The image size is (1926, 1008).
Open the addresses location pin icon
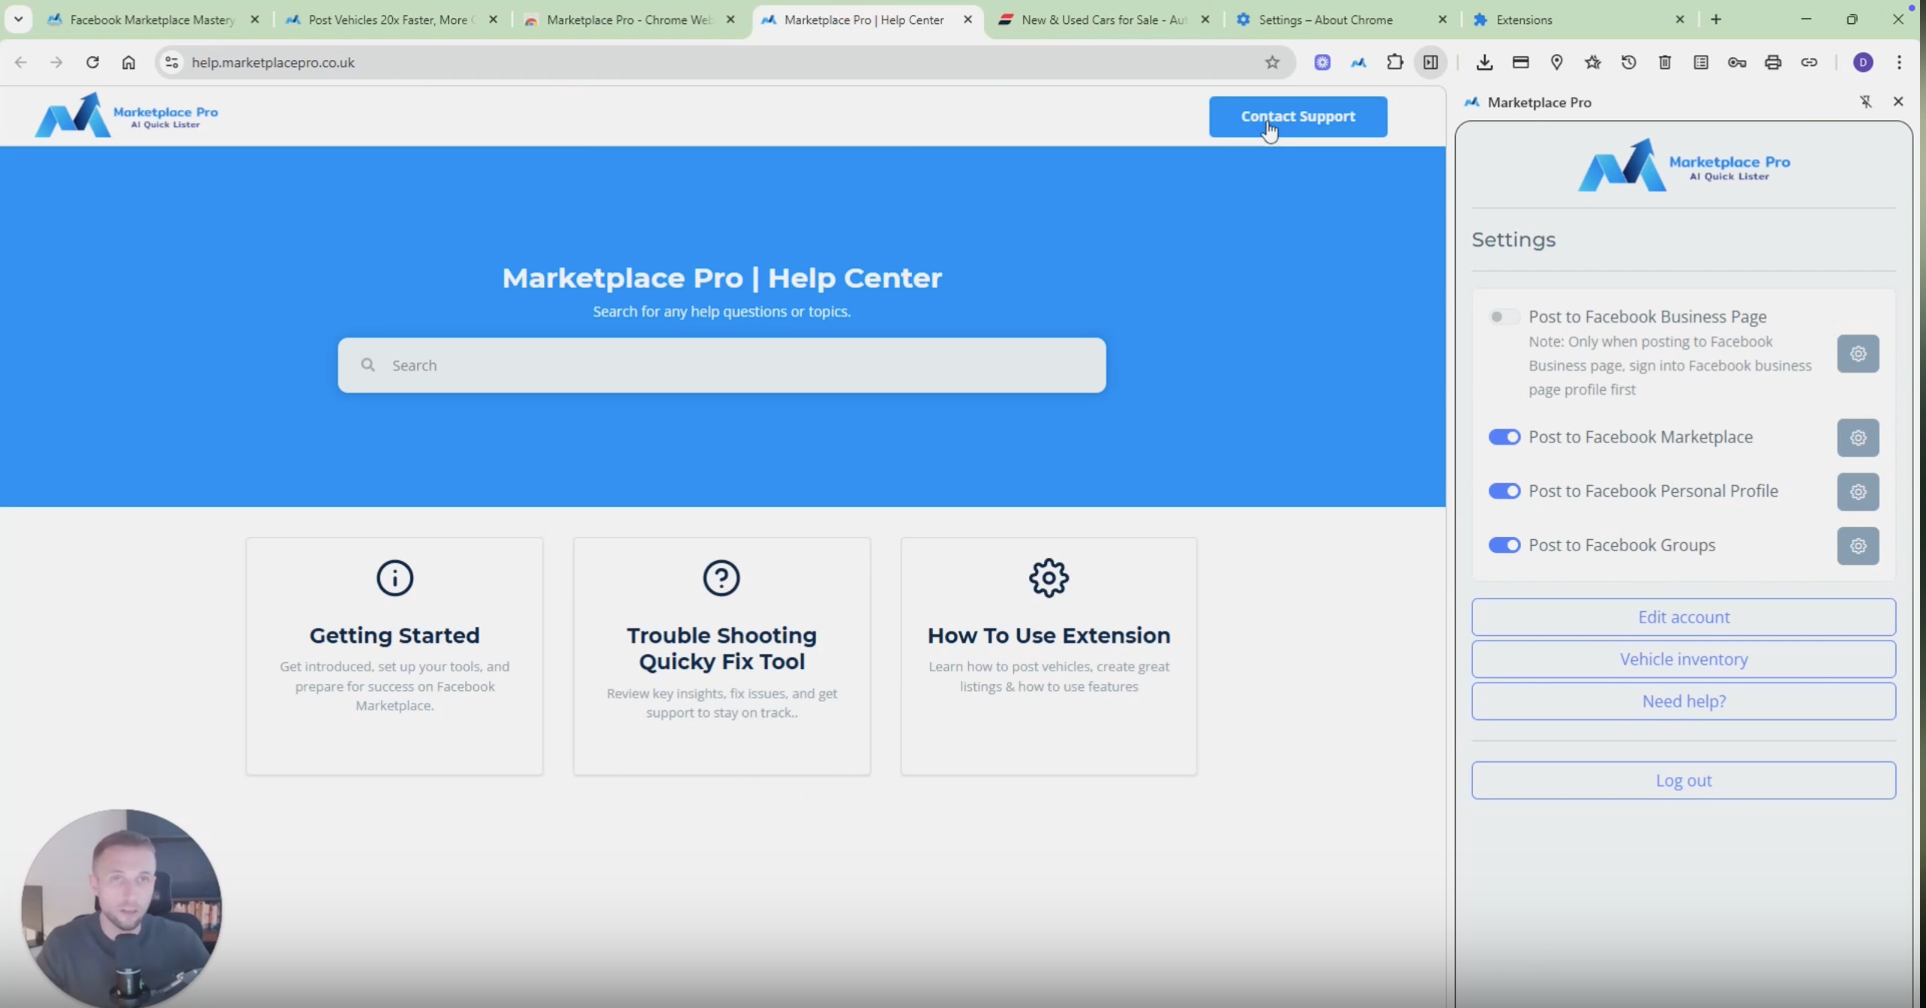click(1556, 62)
